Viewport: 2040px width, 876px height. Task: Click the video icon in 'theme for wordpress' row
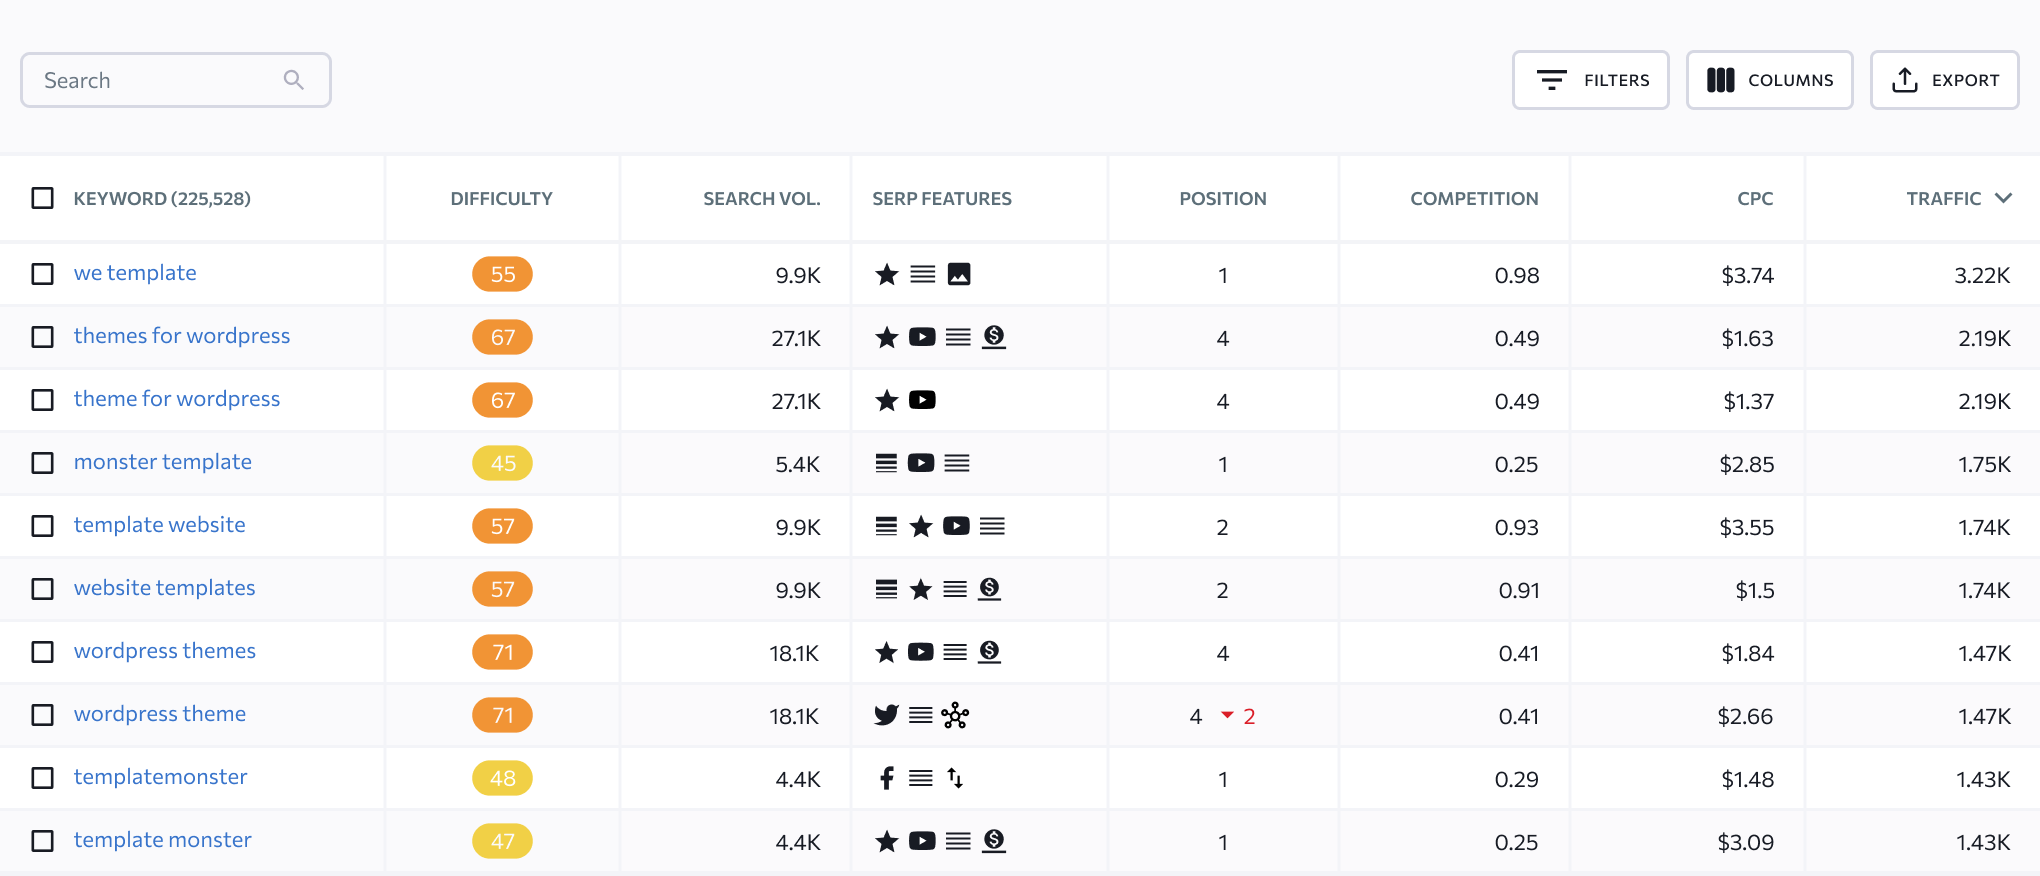(922, 400)
